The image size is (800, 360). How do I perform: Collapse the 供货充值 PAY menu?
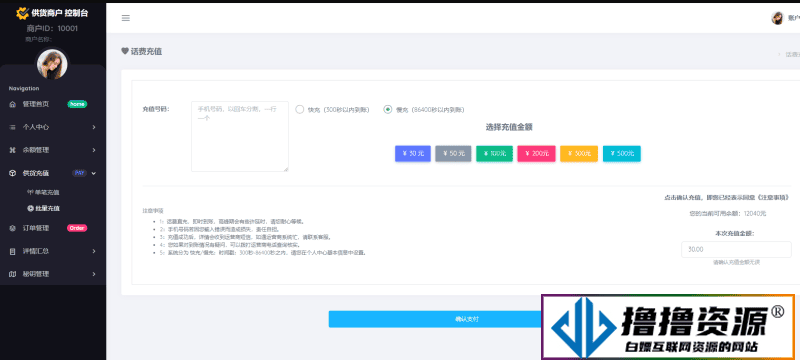point(53,173)
